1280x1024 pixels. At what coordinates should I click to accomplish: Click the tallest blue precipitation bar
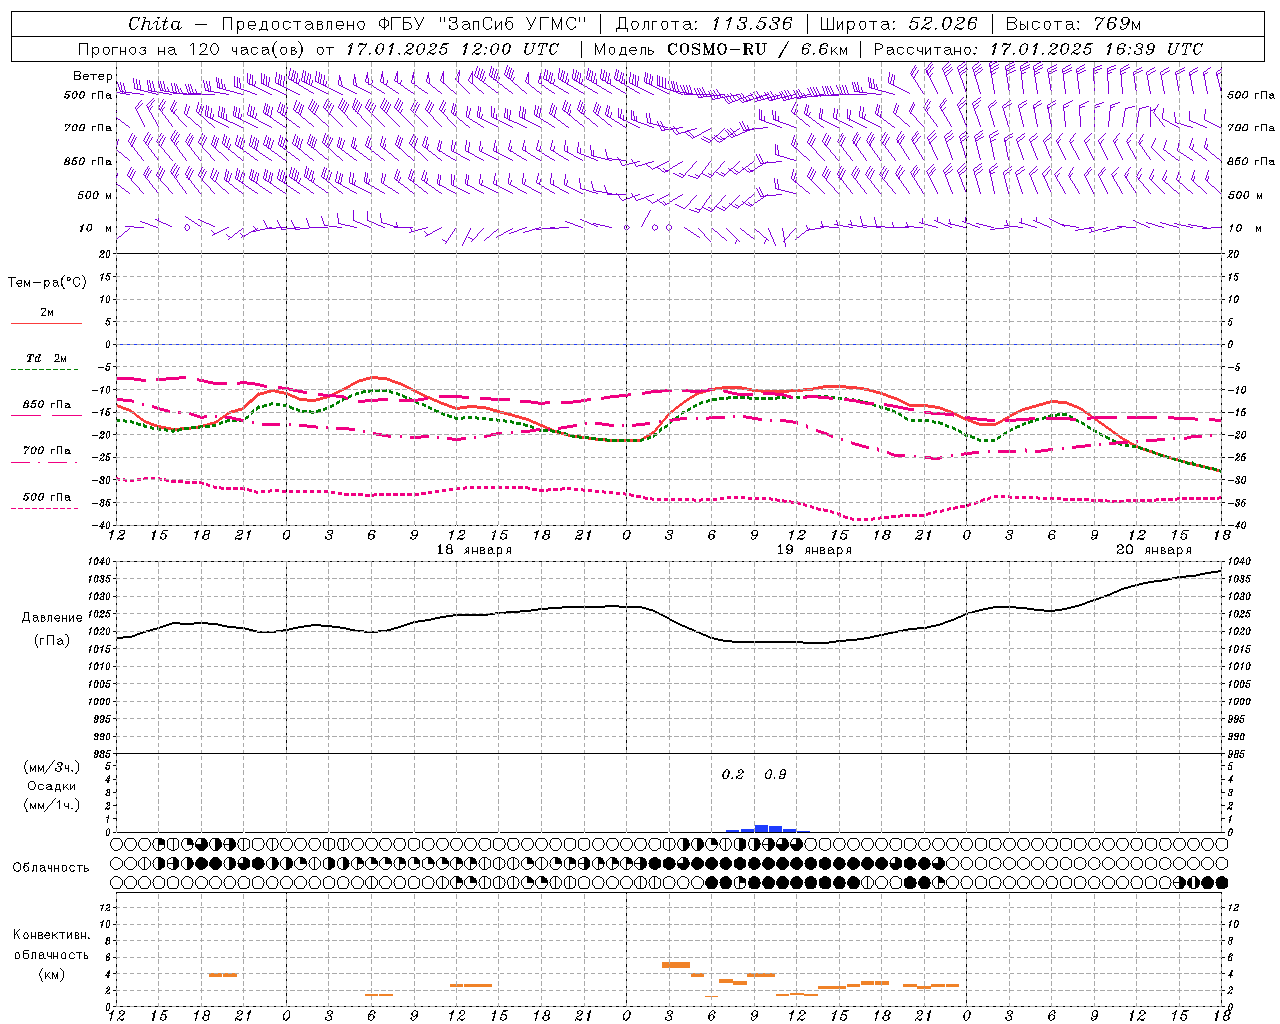[761, 828]
